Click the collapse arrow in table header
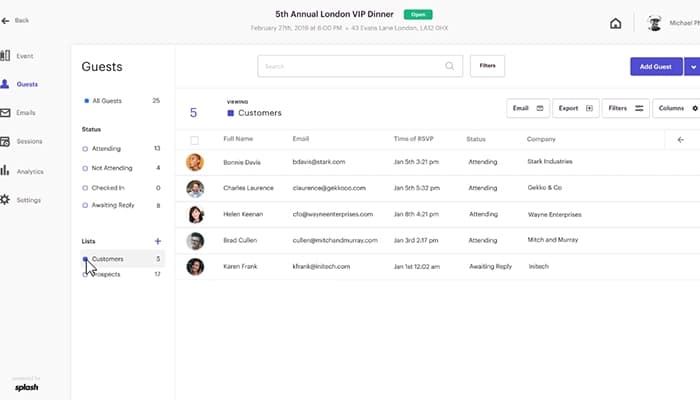 point(680,139)
